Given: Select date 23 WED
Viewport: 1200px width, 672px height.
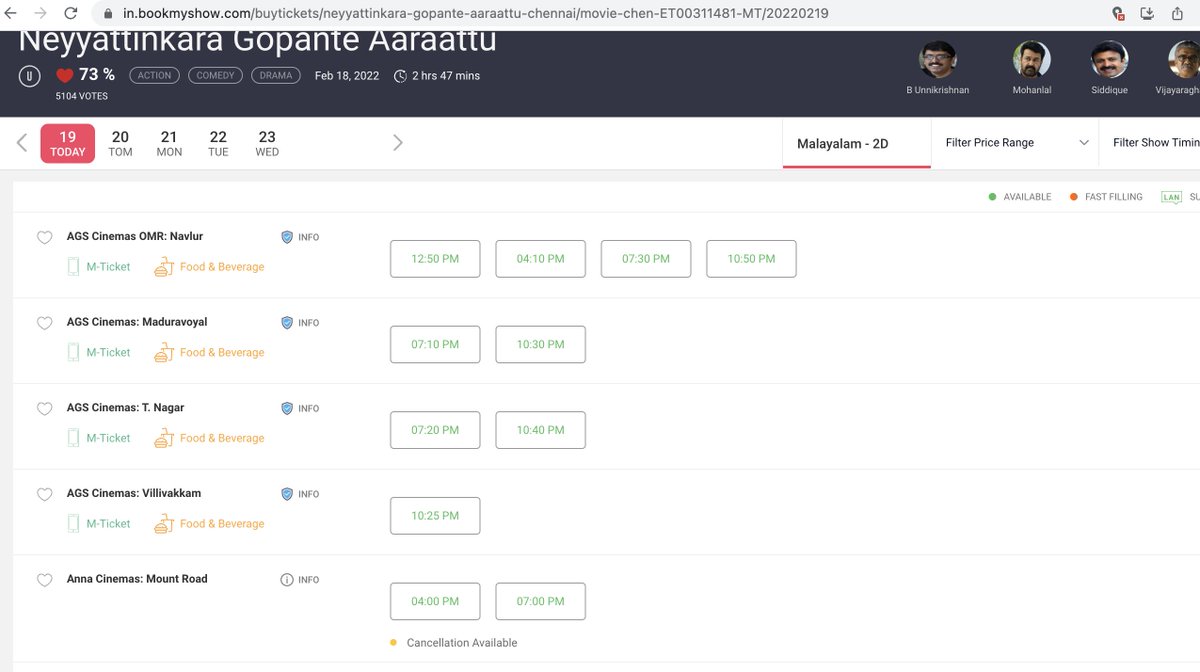Looking at the screenshot, I should pyautogui.click(x=267, y=144).
